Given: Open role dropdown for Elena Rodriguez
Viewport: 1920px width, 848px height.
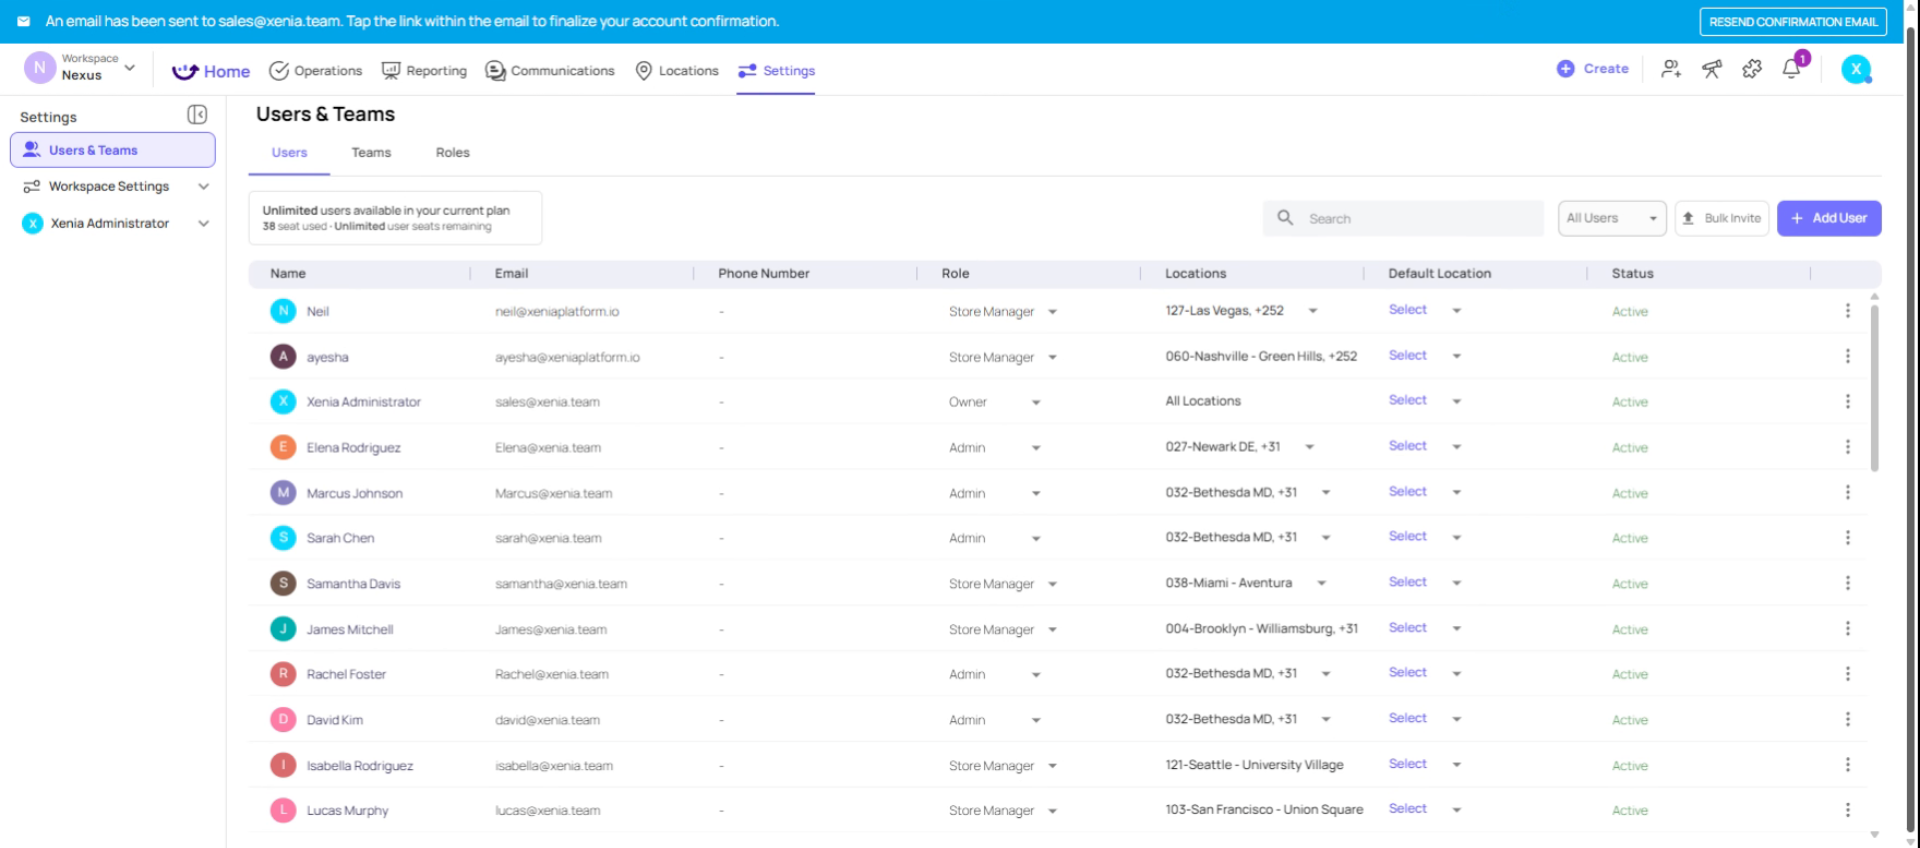Looking at the screenshot, I should click(x=1035, y=448).
